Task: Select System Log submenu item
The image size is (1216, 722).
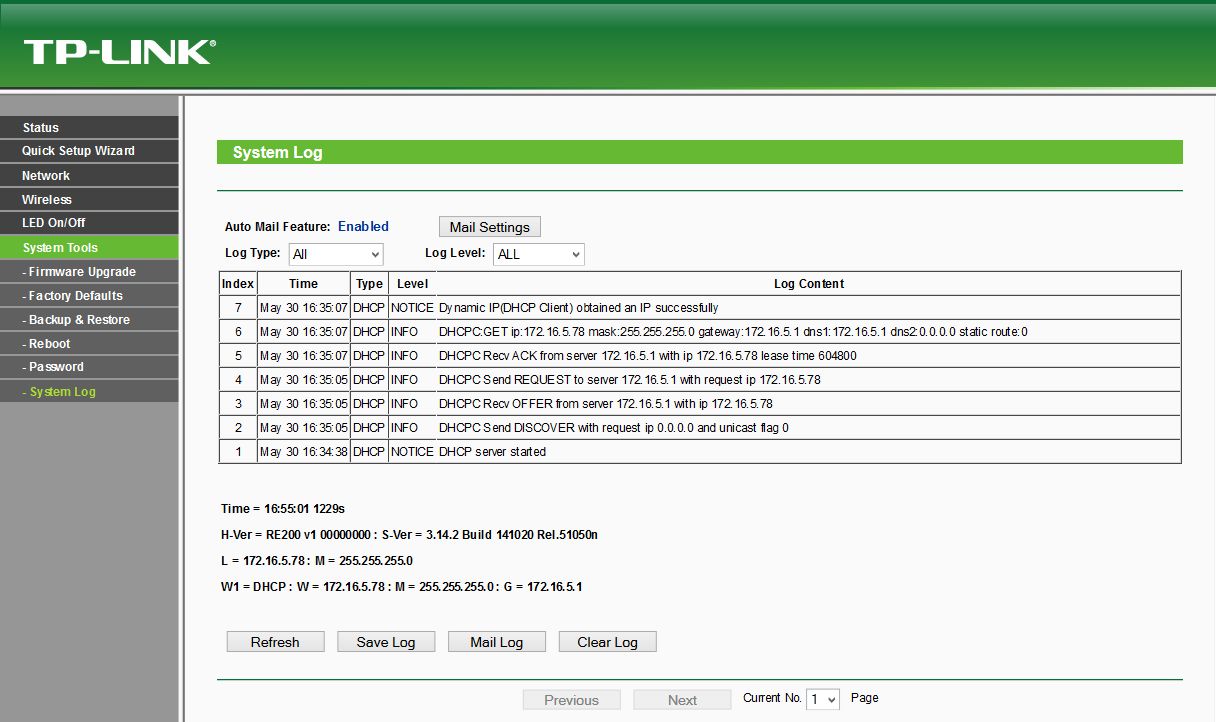Action: pos(89,391)
